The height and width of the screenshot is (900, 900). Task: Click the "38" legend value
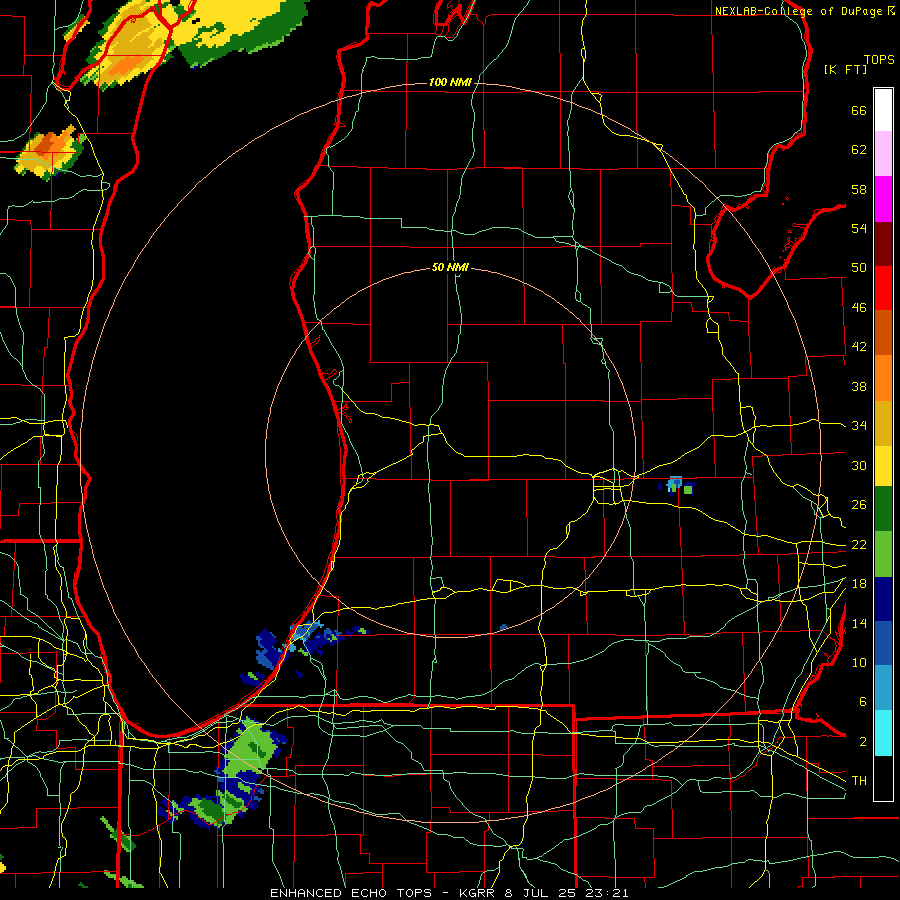(x=859, y=386)
